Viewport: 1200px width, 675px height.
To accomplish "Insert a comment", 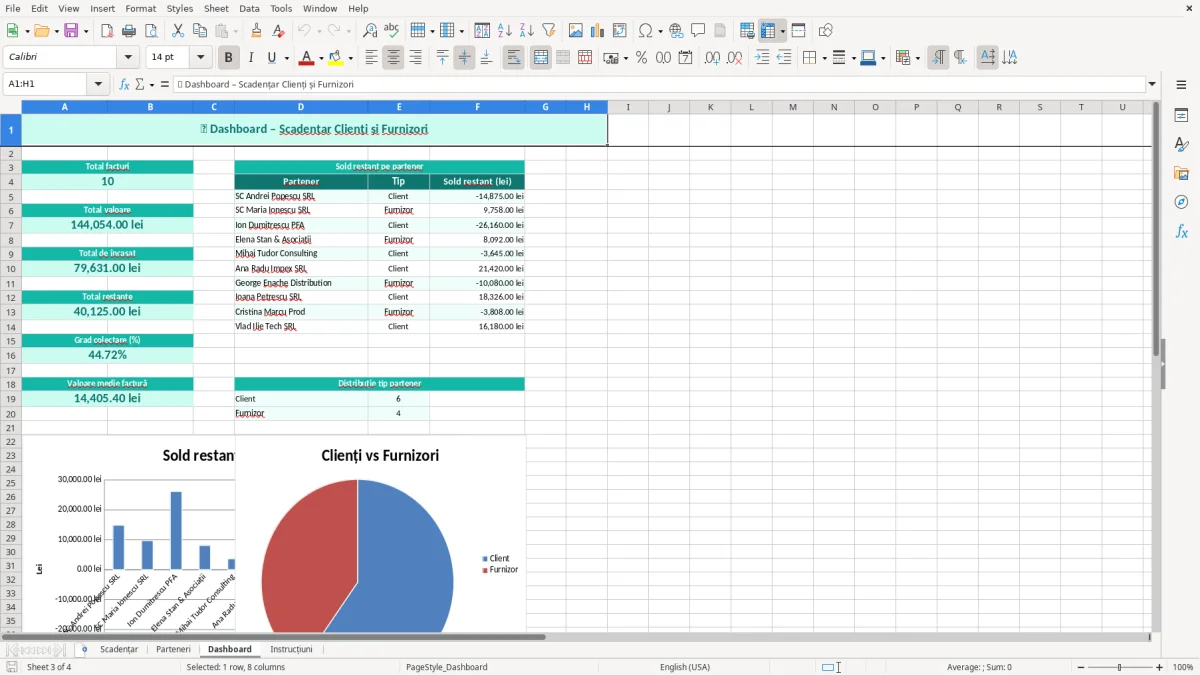I will [x=698, y=31].
